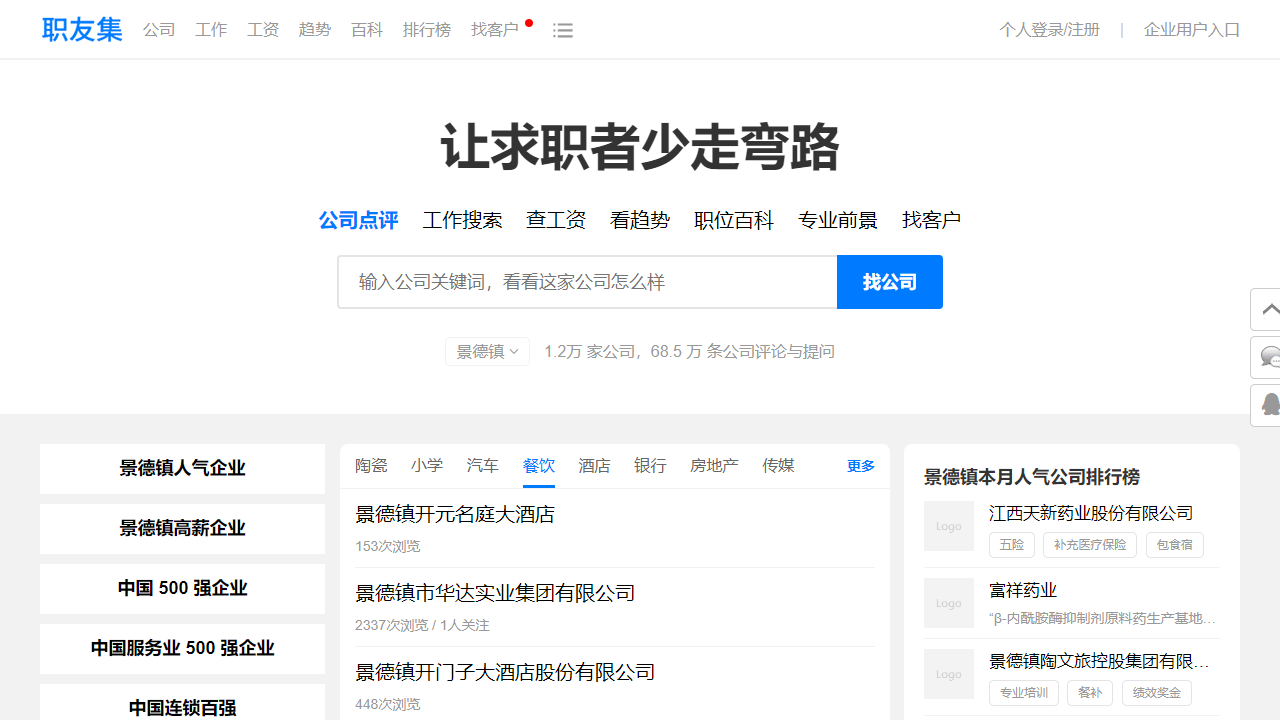
Task: Open 中国连锁百强 category
Action: pos(182,704)
